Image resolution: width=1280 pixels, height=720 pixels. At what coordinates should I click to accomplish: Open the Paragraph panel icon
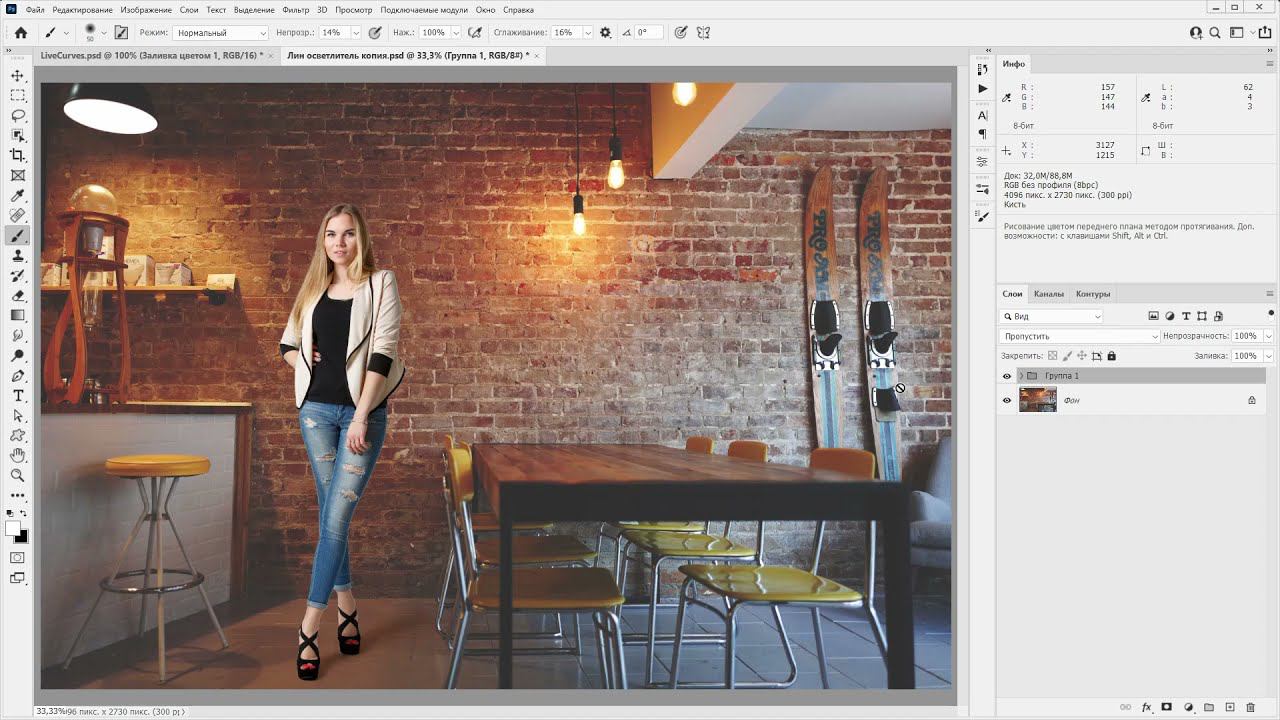982,134
